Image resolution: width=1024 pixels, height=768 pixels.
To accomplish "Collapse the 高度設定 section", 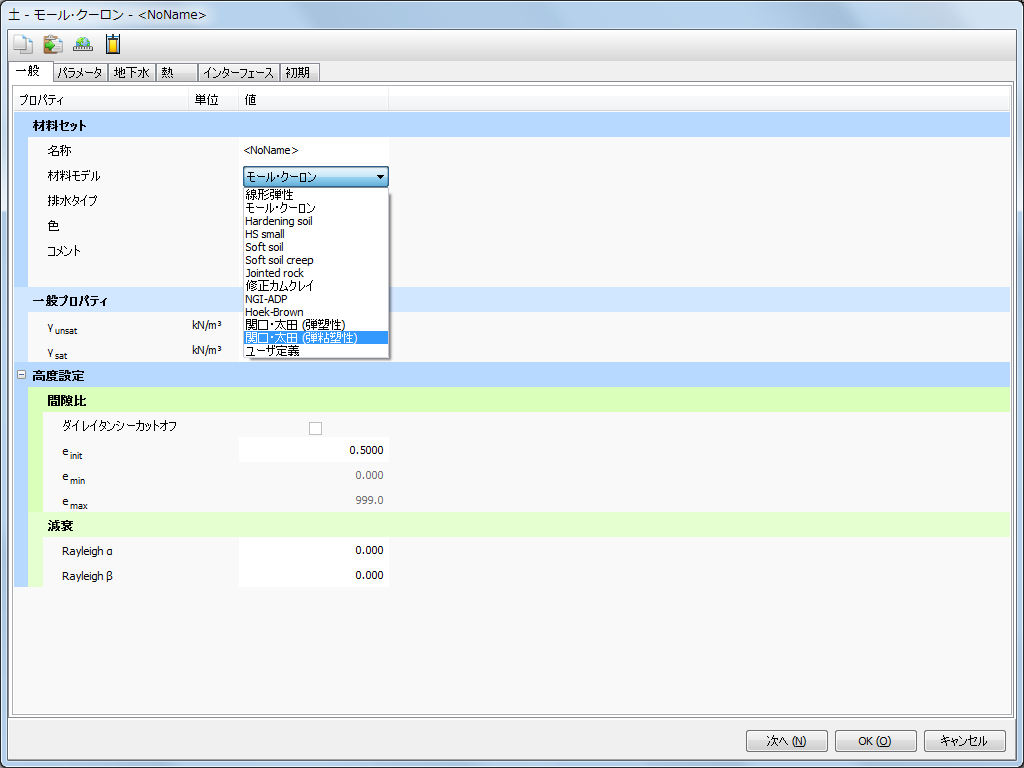I will pyautogui.click(x=20, y=376).
